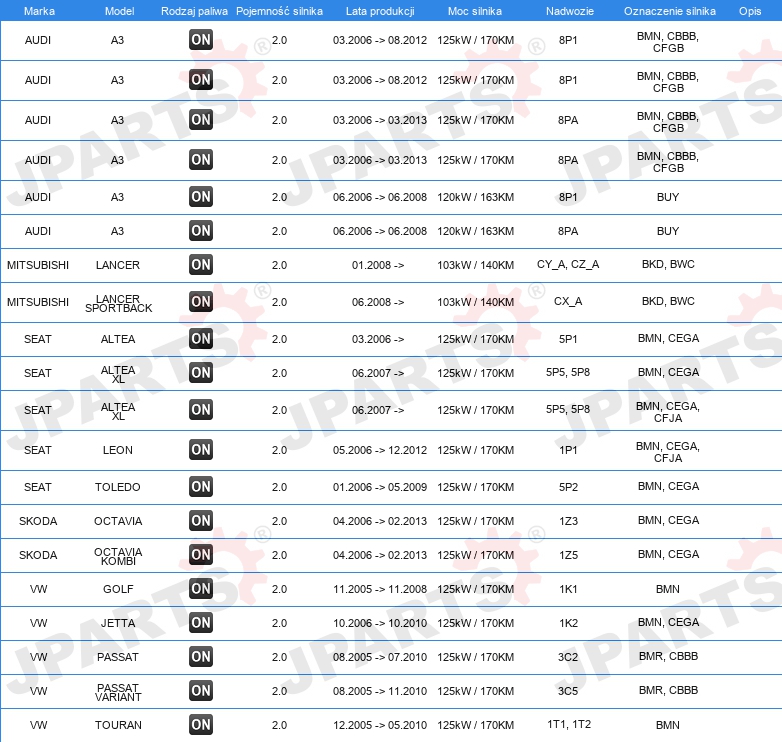Click production dates 05.2006 -> 12.2012
782x742 pixels.
[380, 450]
